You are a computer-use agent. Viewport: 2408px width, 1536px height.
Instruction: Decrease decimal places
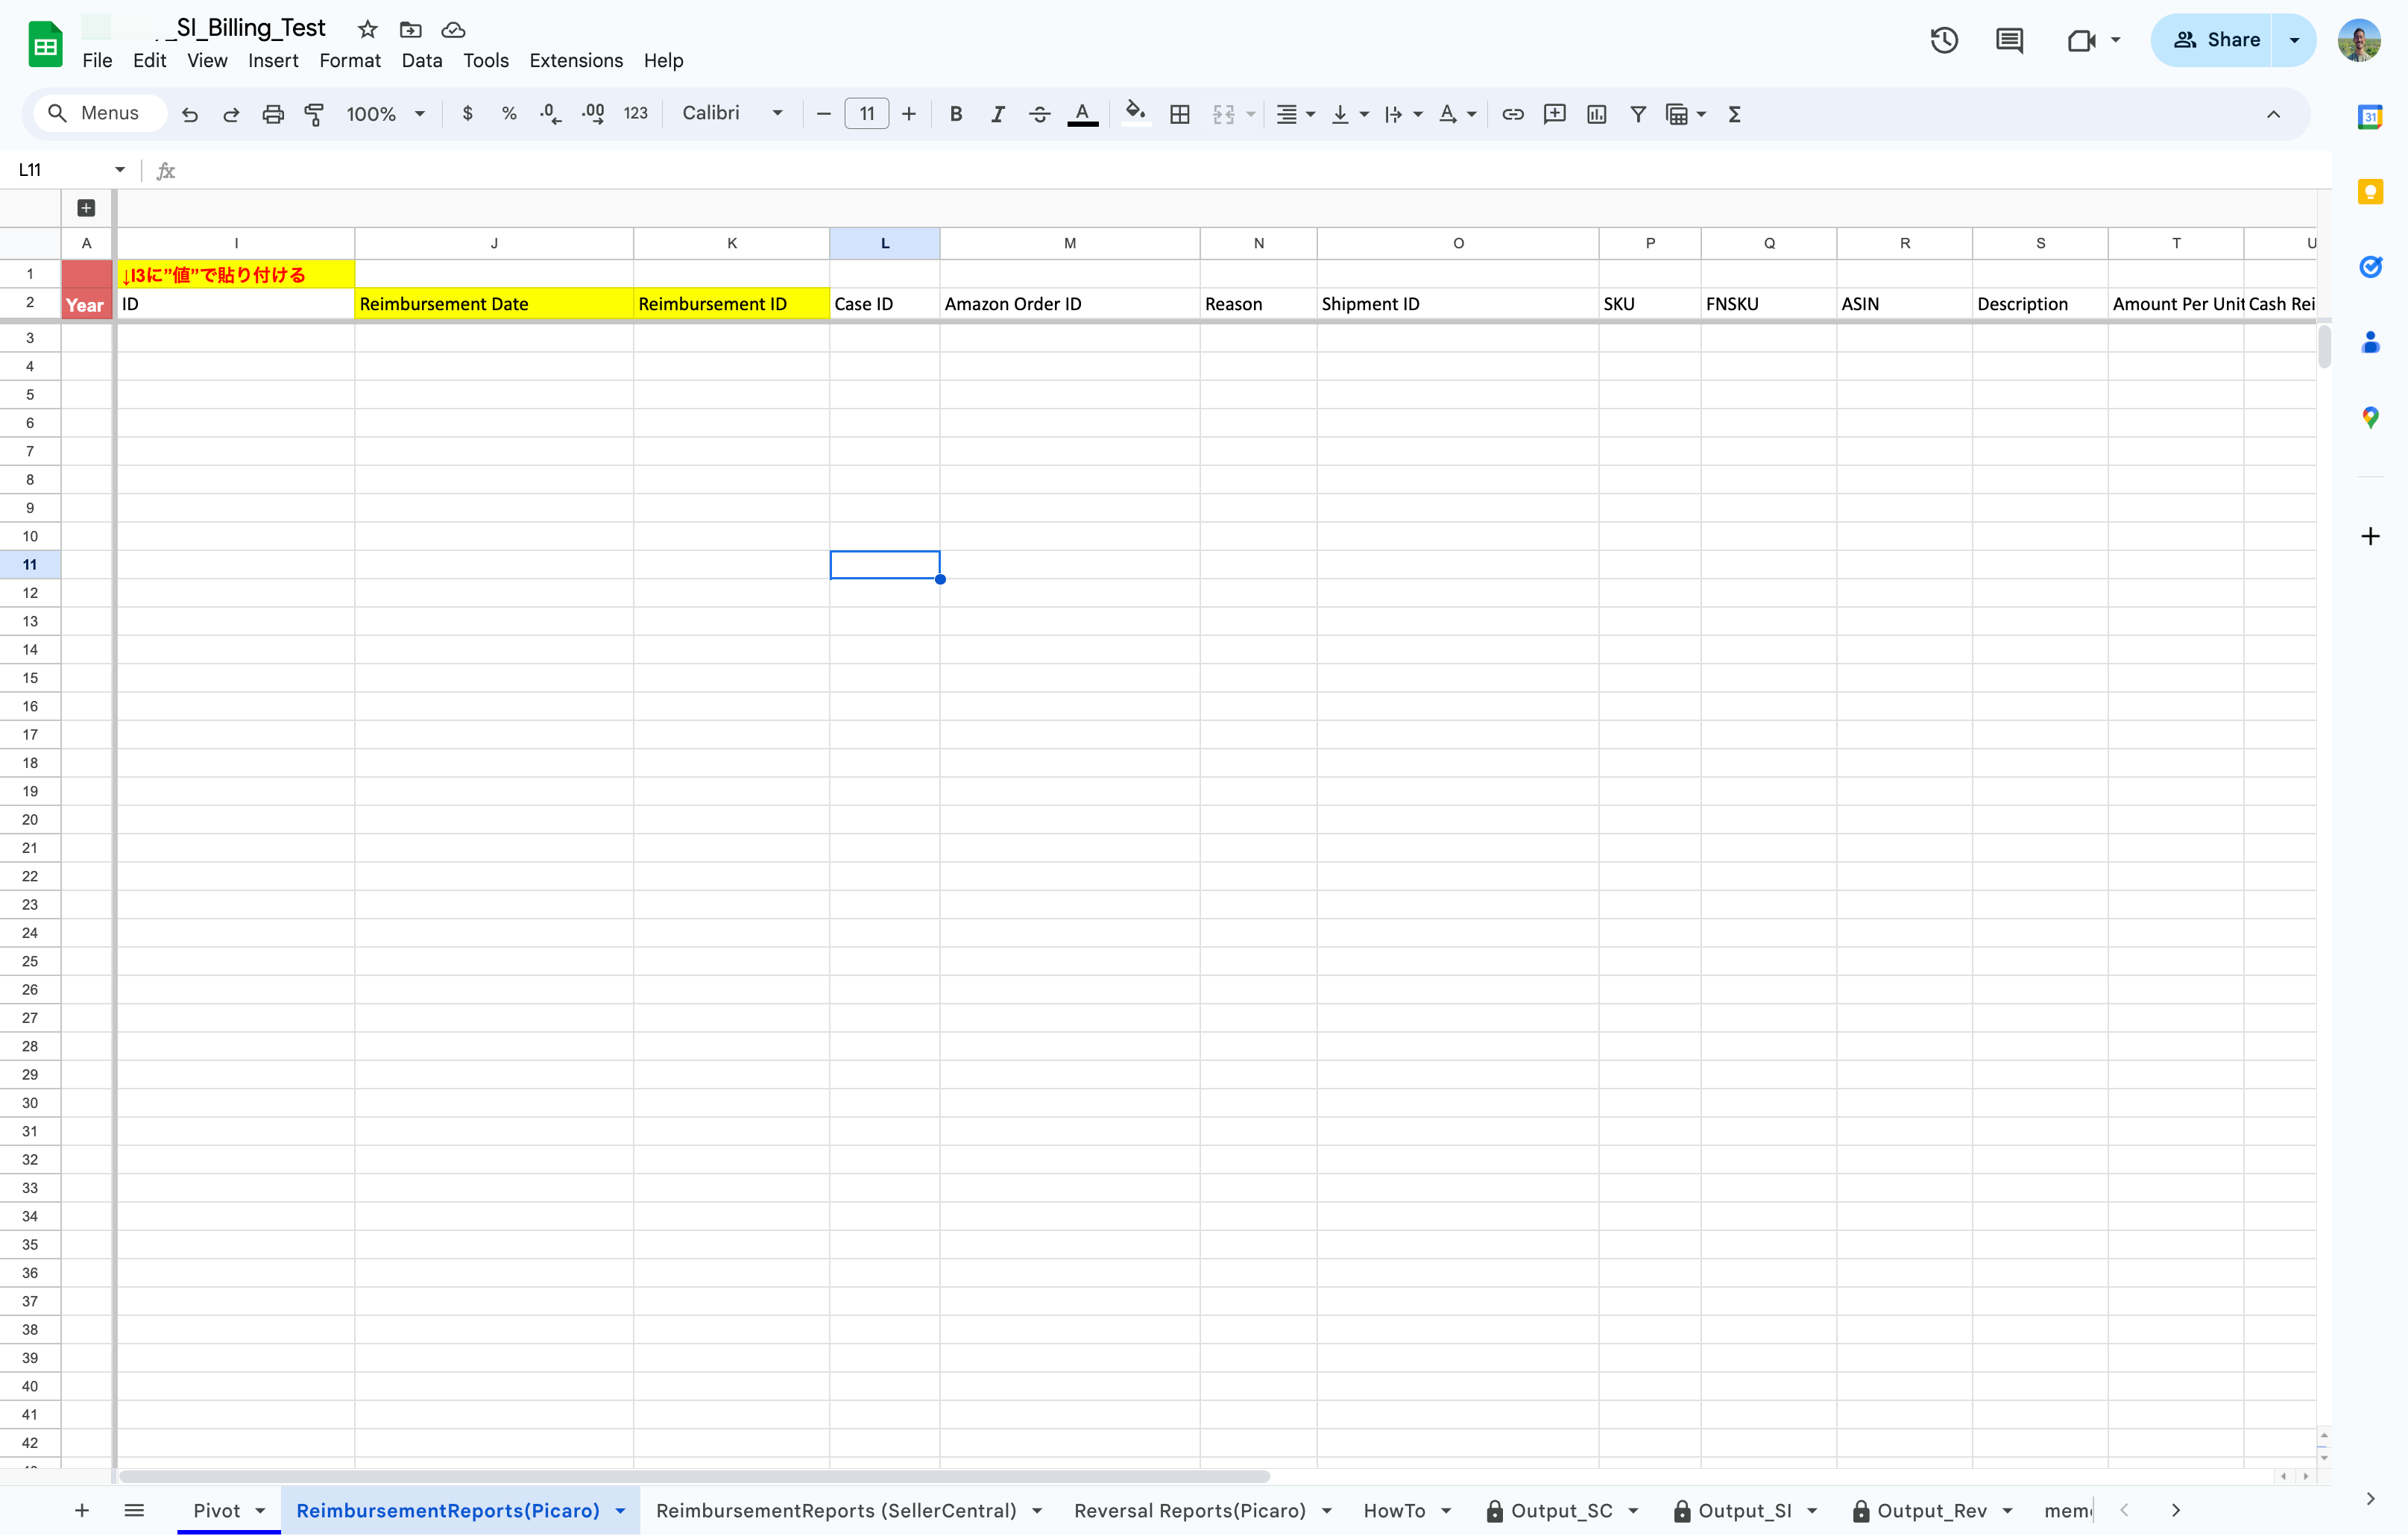coord(551,114)
